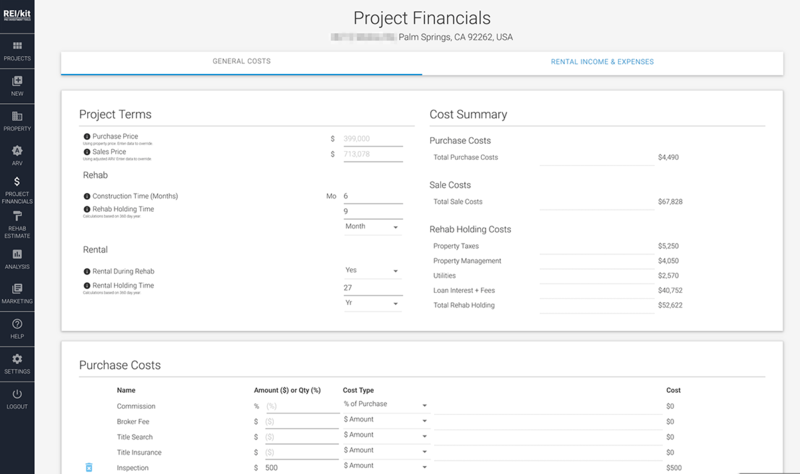The width and height of the screenshot is (800, 474).
Task: Open the Marketing section
Action: coord(17,293)
